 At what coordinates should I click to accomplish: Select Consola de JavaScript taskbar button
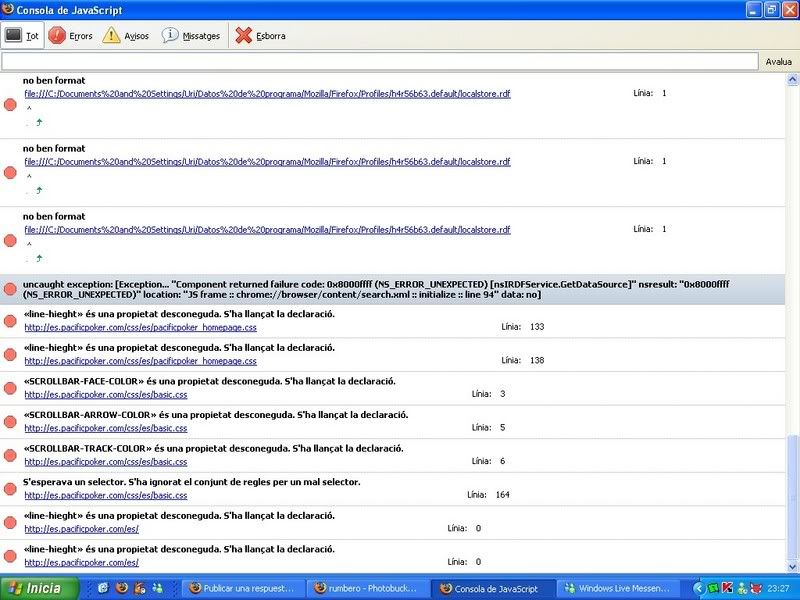493,588
